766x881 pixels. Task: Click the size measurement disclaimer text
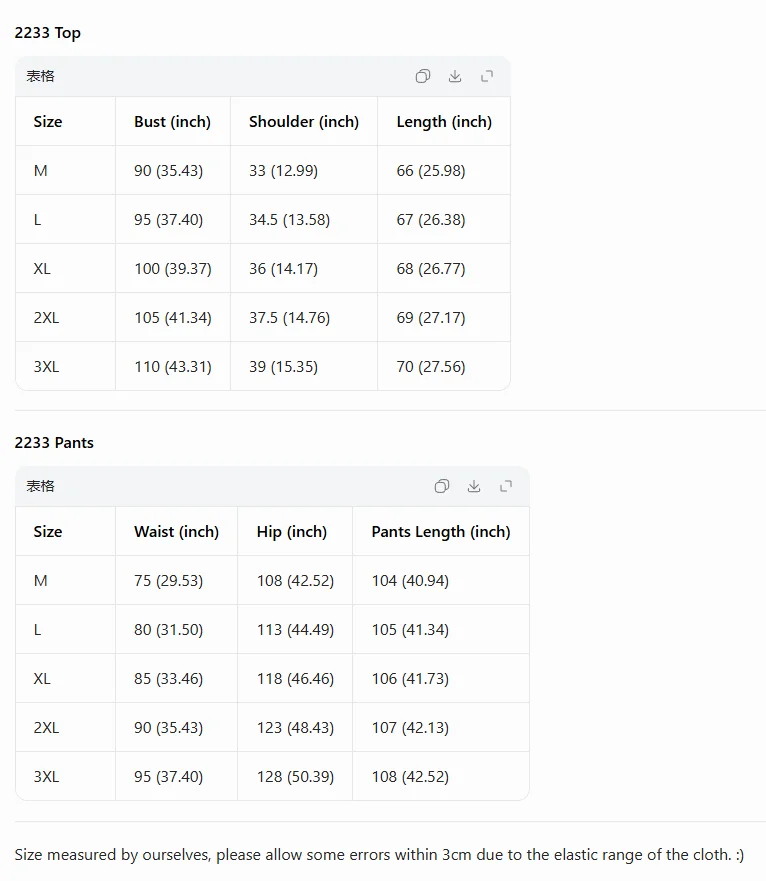379,855
